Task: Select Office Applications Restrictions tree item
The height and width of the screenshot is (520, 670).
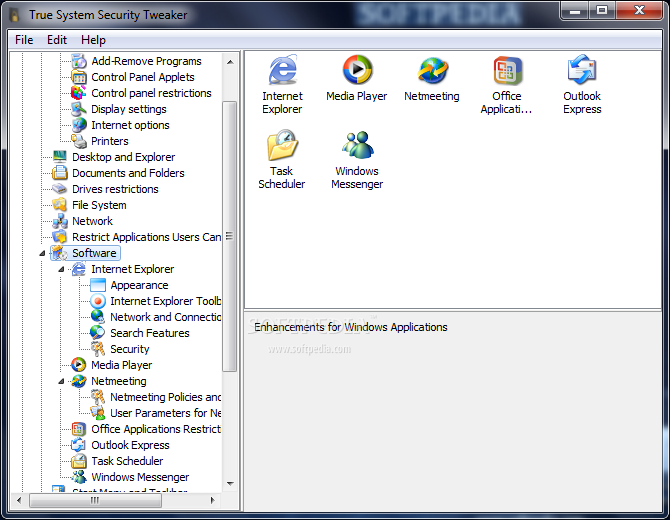Action: point(156,429)
